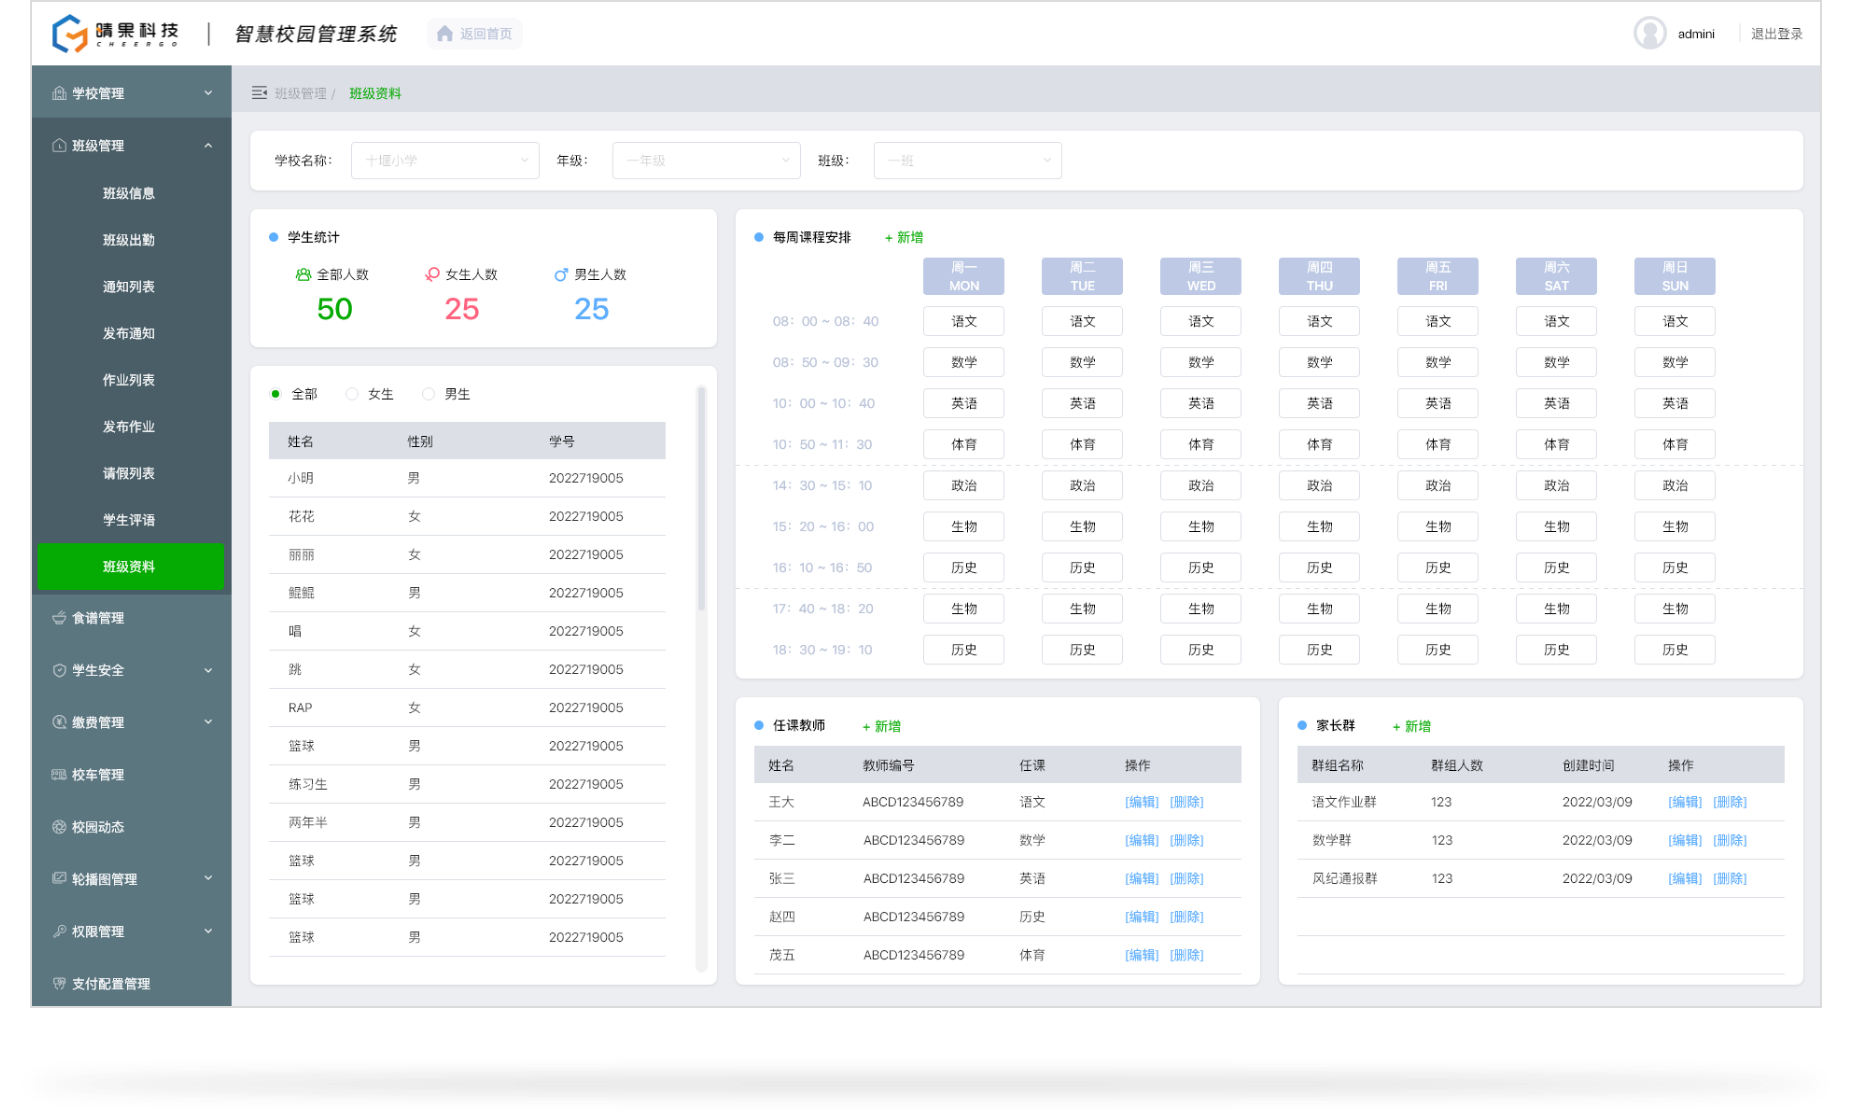Select the highlighted 班级资料 menu item
The height and width of the screenshot is (1120, 1852).
tap(130, 566)
